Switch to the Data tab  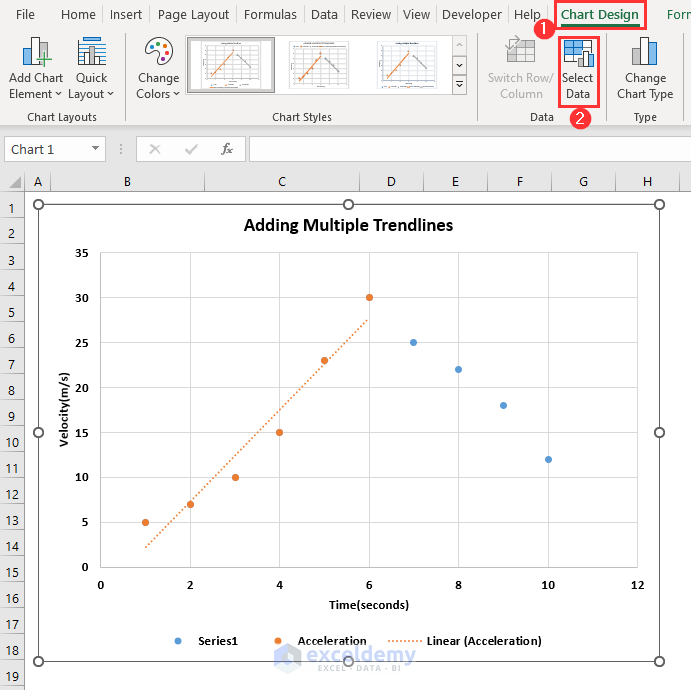click(324, 15)
